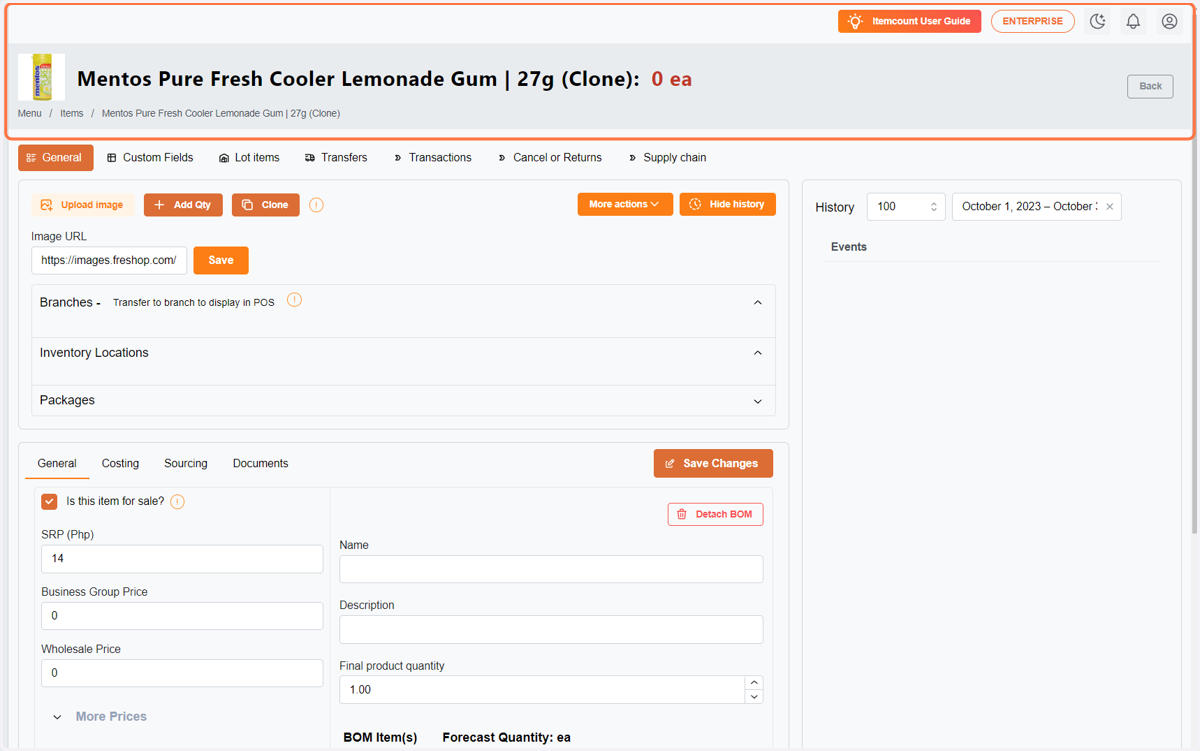Switch to the Costing sub-tab
The width and height of the screenshot is (1200, 751).
120,463
